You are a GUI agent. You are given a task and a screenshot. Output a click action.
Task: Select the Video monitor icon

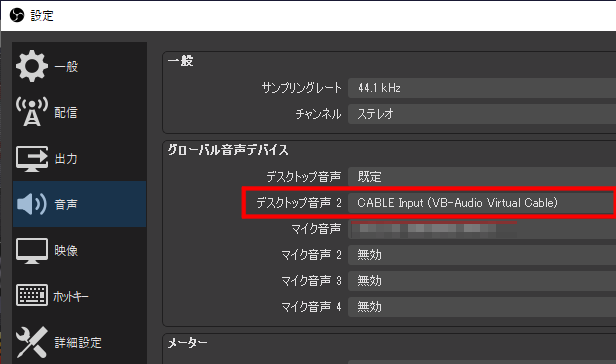tap(32, 251)
